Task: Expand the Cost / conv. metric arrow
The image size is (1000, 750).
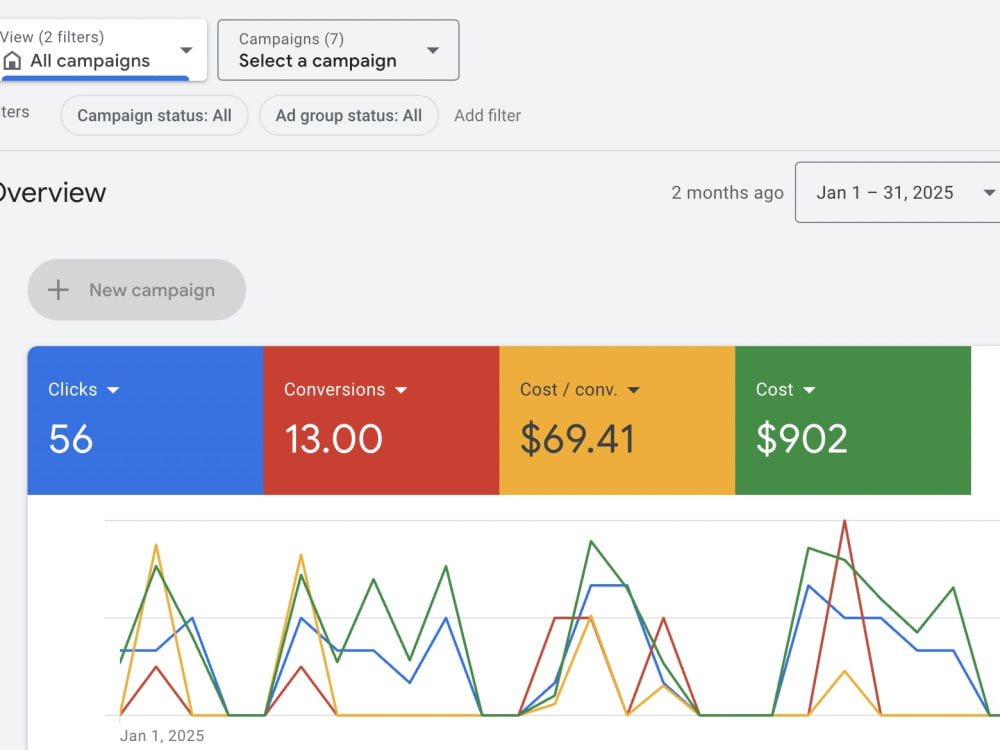Action: (x=633, y=390)
